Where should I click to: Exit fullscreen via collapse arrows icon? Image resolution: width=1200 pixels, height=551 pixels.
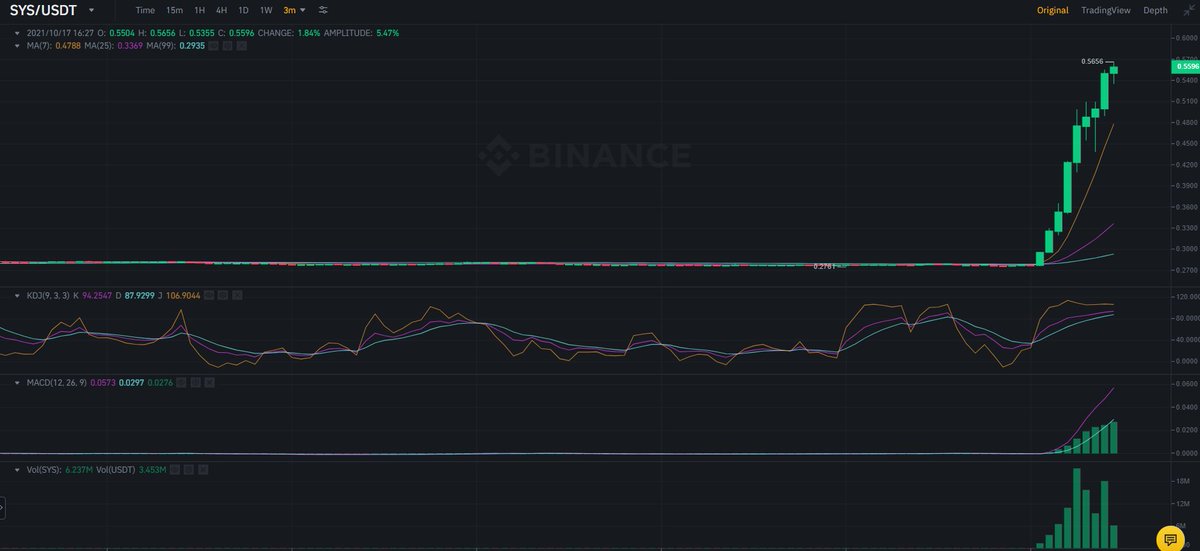(1187, 10)
